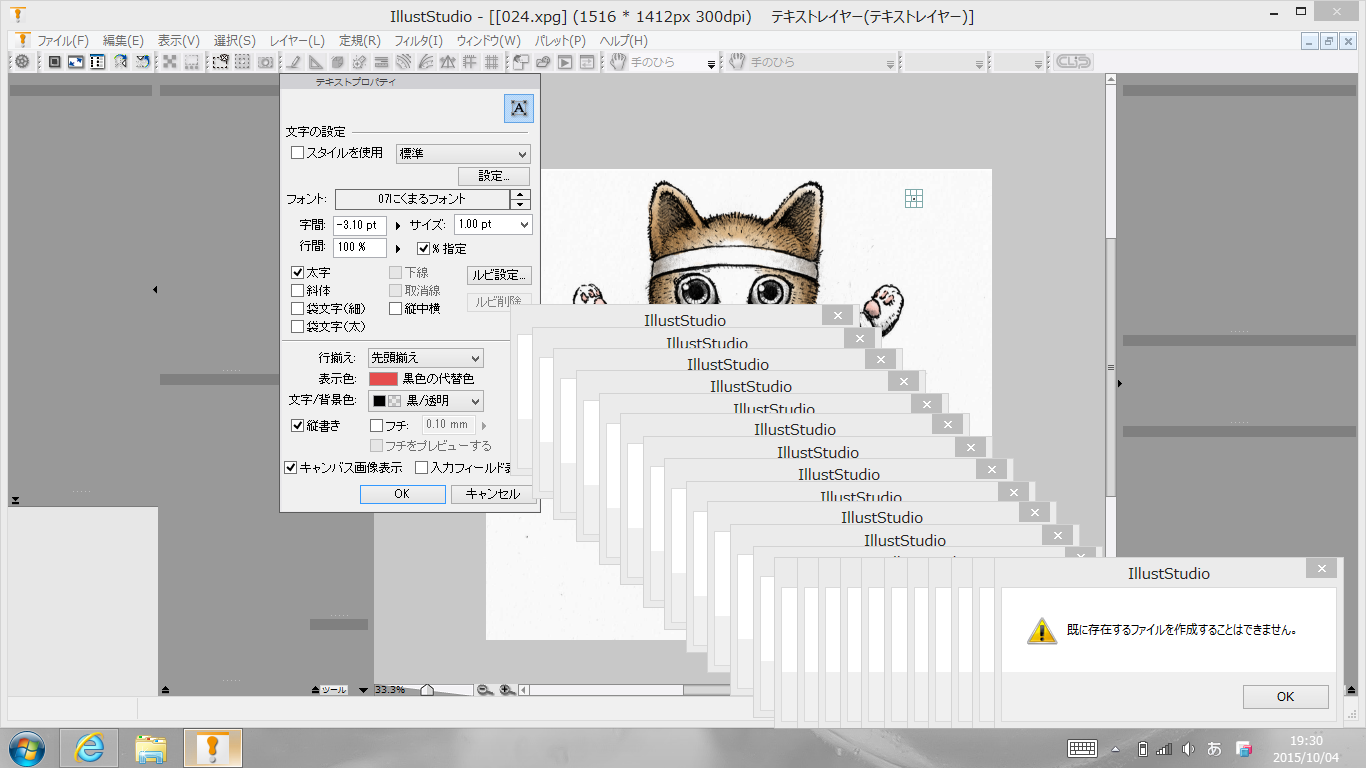Open Internet Explorer from the taskbar

point(89,747)
